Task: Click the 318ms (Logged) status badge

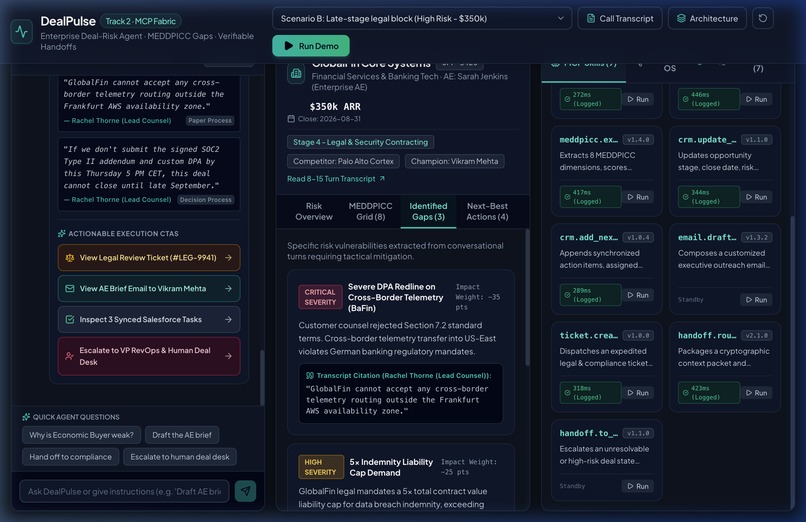Action: click(x=591, y=393)
